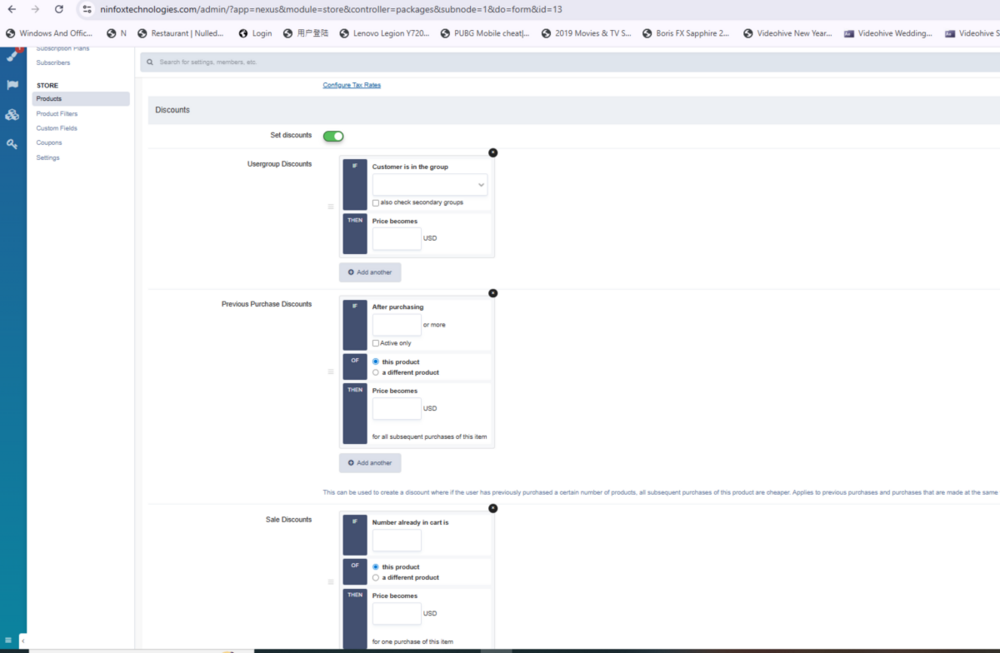Open Products in the Store menu
Image resolution: width=1000 pixels, height=653 pixels.
[x=81, y=99]
